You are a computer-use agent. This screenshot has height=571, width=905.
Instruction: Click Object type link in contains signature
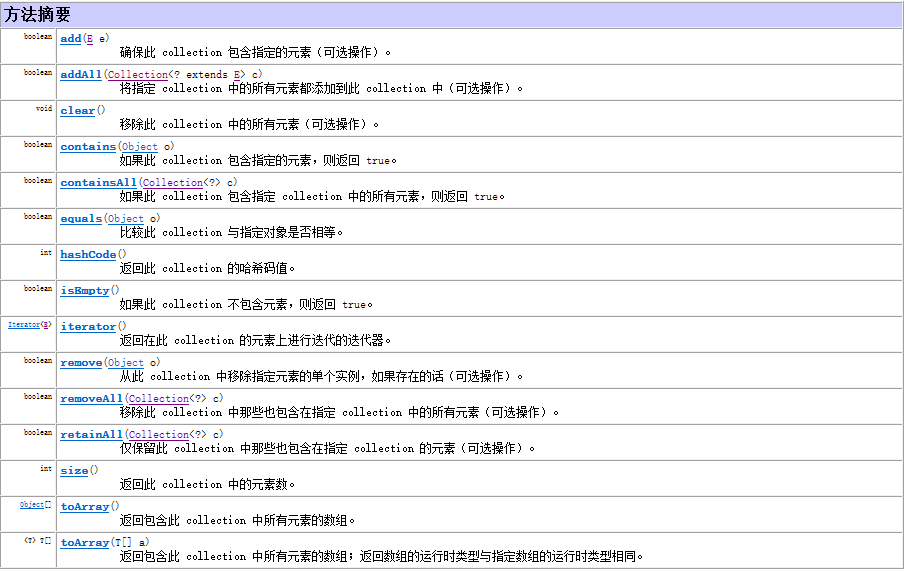click(x=139, y=147)
